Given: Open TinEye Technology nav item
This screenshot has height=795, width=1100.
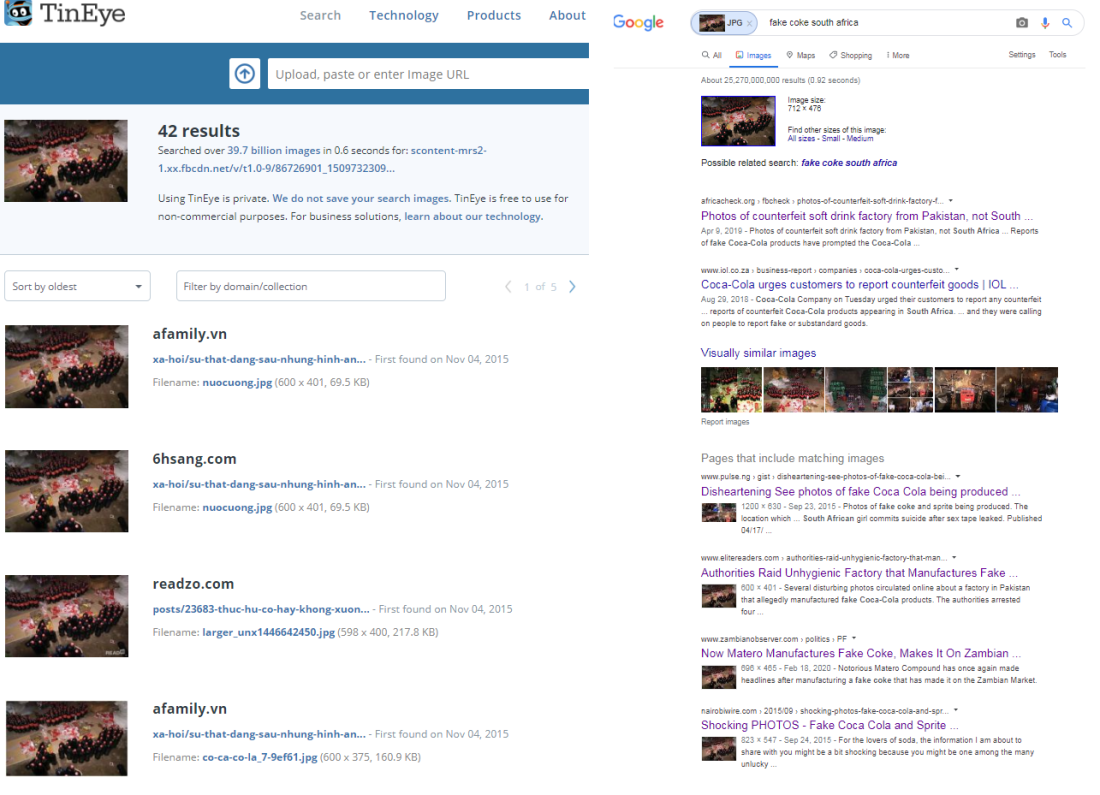Looking at the screenshot, I should pyautogui.click(x=403, y=15).
